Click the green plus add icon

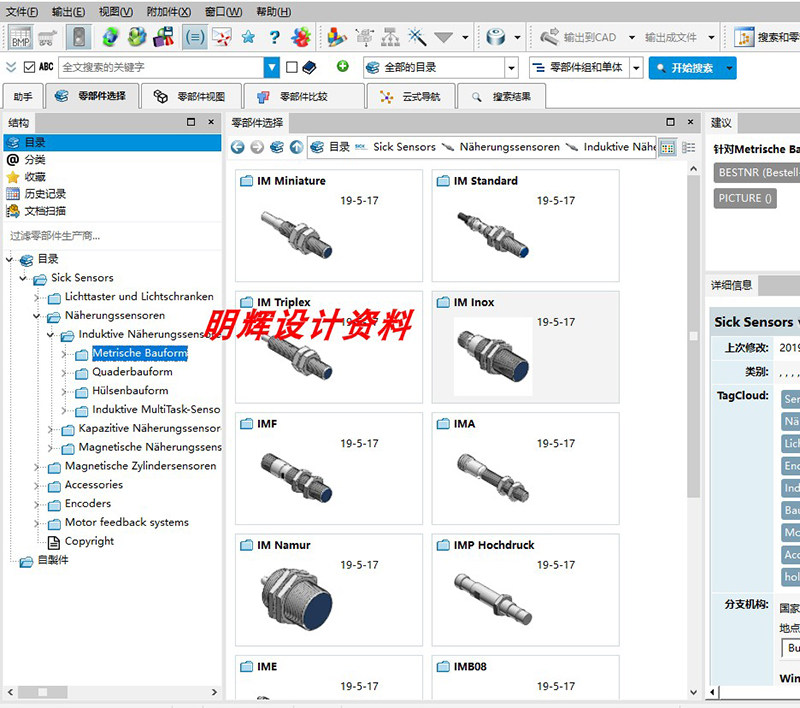(342, 66)
